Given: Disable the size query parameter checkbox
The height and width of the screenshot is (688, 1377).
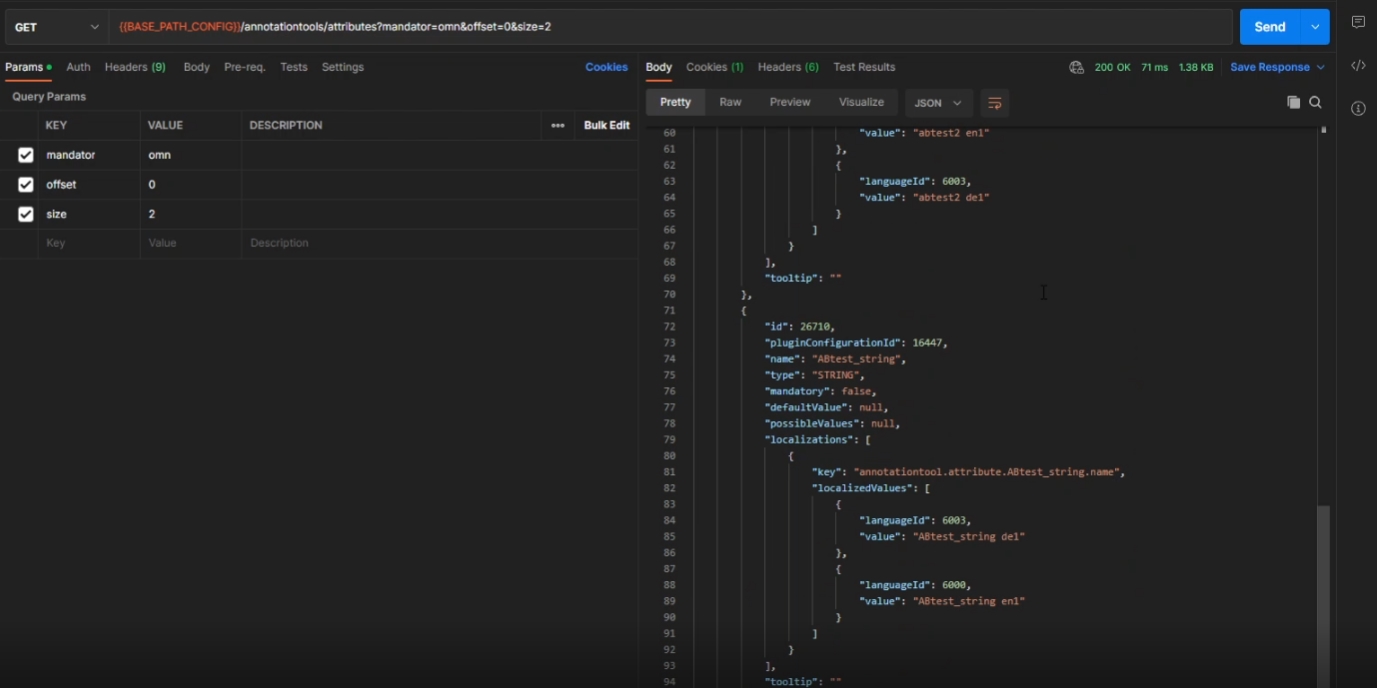Looking at the screenshot, I should (x=26, y=214).
